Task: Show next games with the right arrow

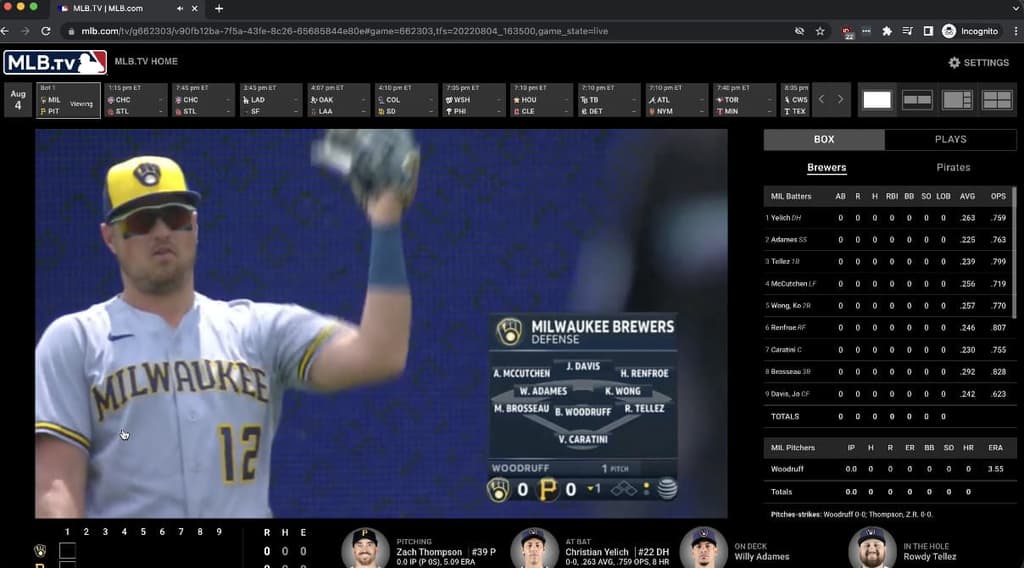Action: click(x=840, y=100)
